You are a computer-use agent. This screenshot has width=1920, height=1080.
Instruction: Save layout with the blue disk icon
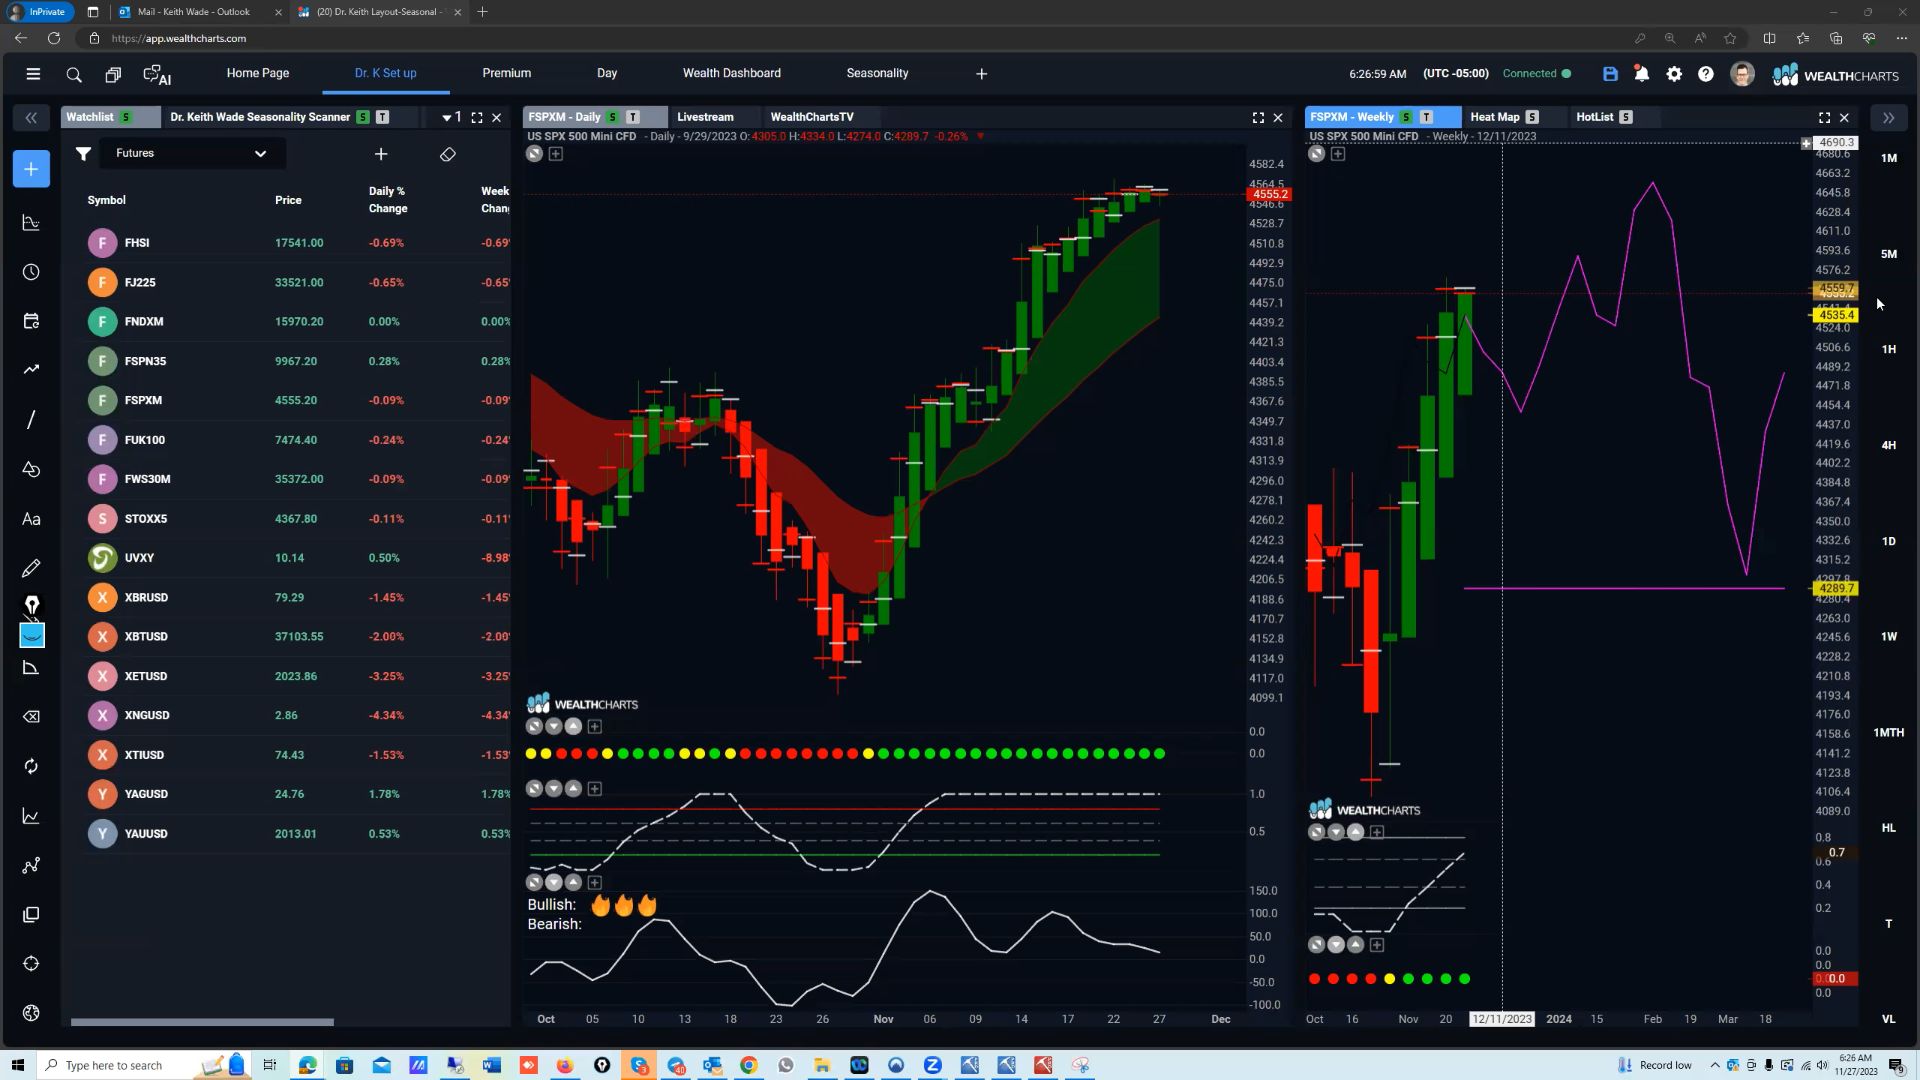[x=1610, y=74]
